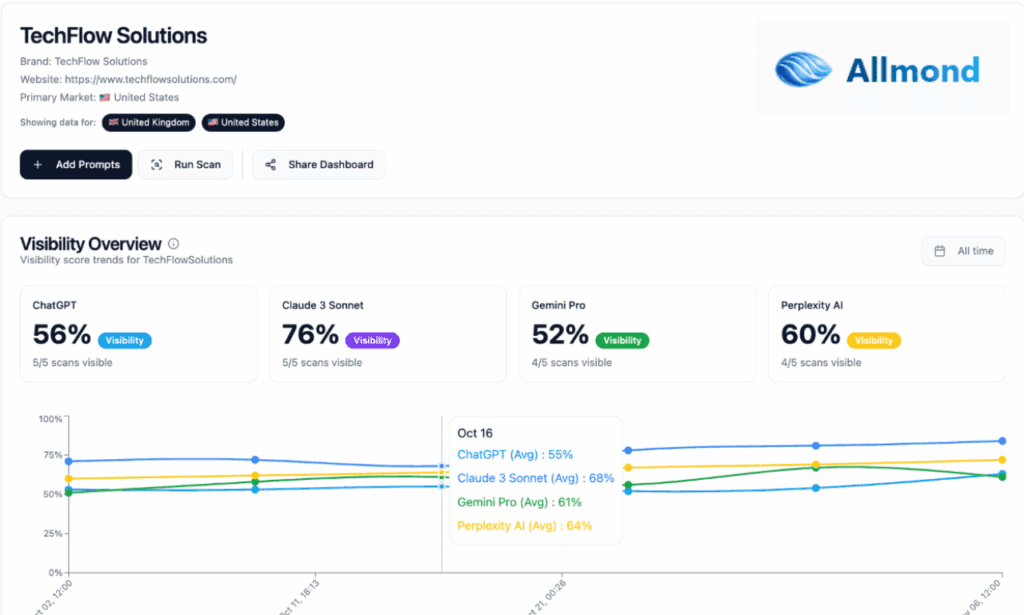Click the TechFlow Solutions heading
The image size is (1024, 615).
pyautogui.click(x=114, y=35)
